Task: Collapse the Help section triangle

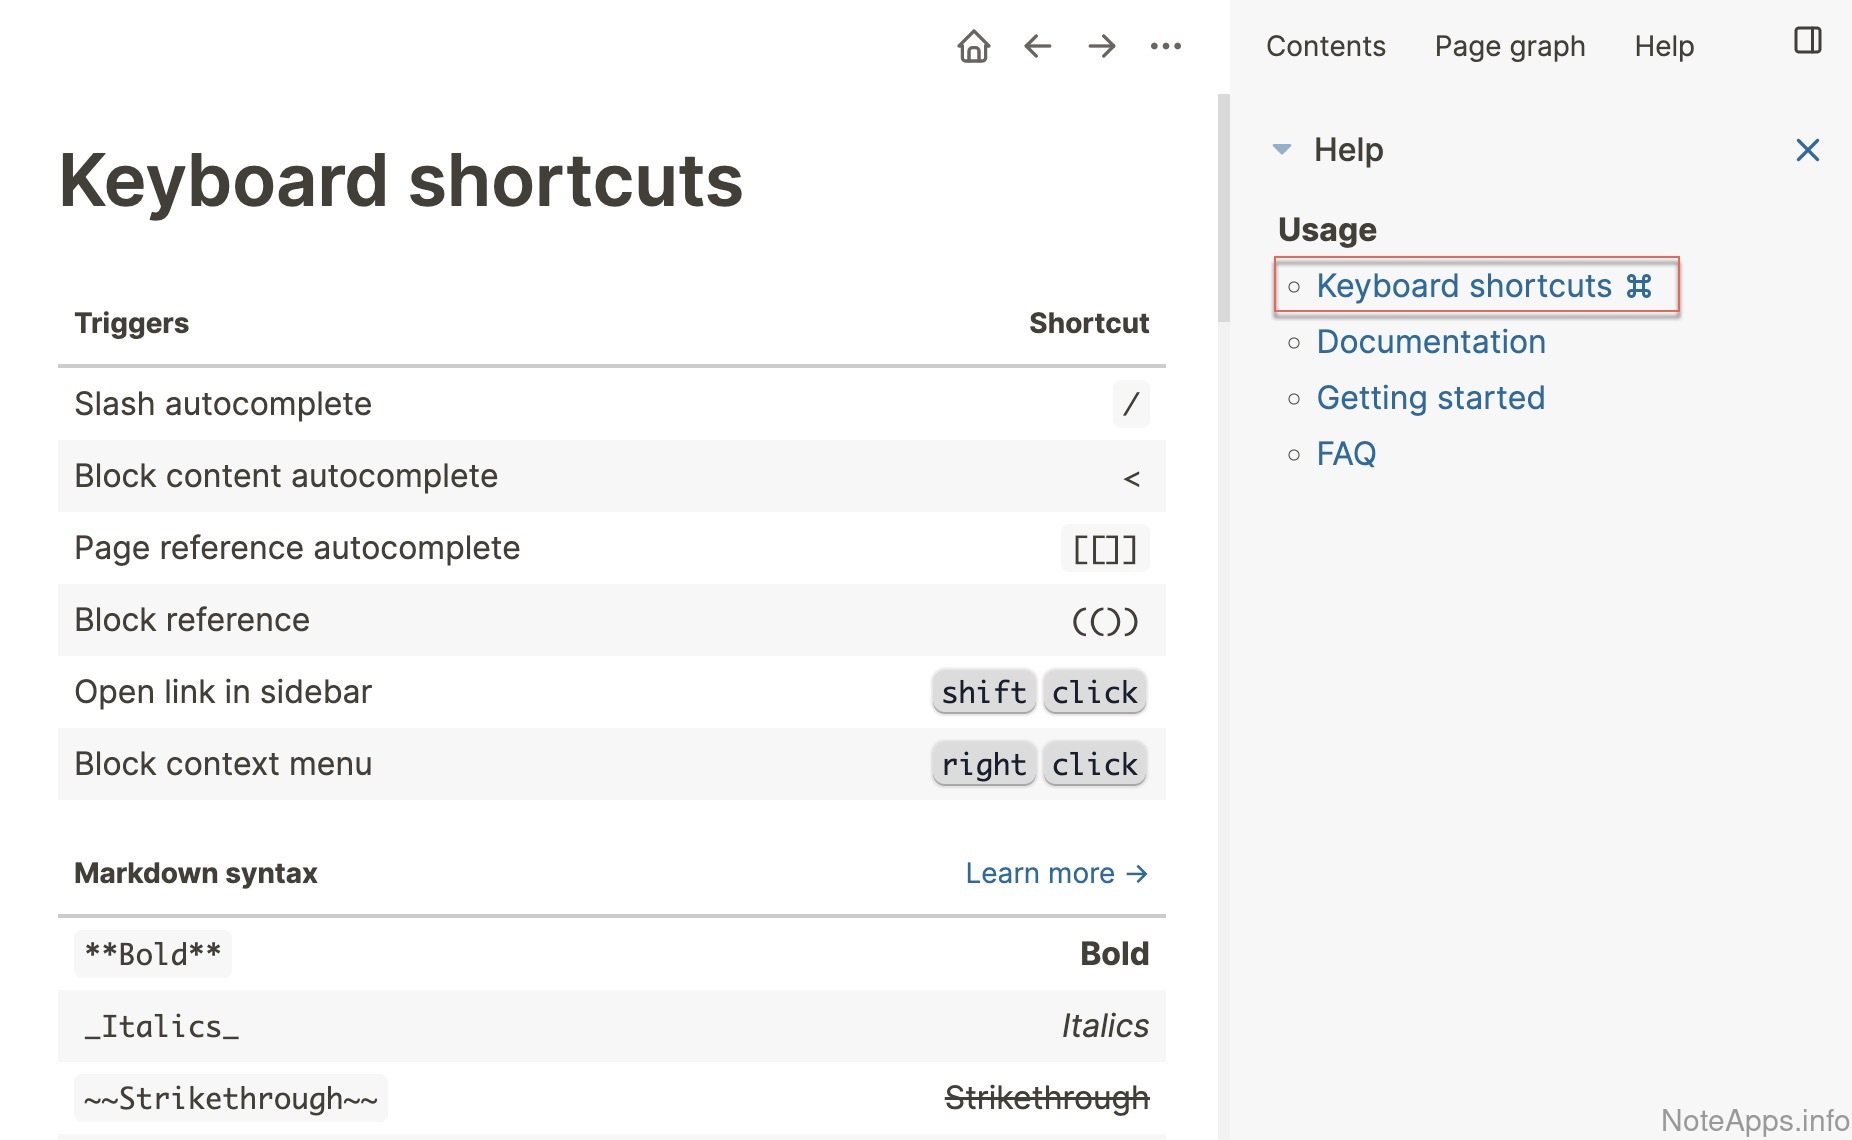Action: (x=1282, y=150)
